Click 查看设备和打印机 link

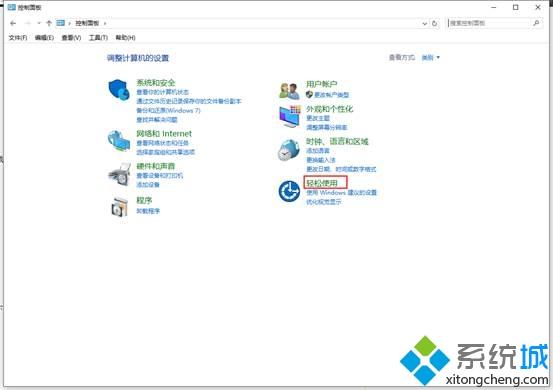159,176
